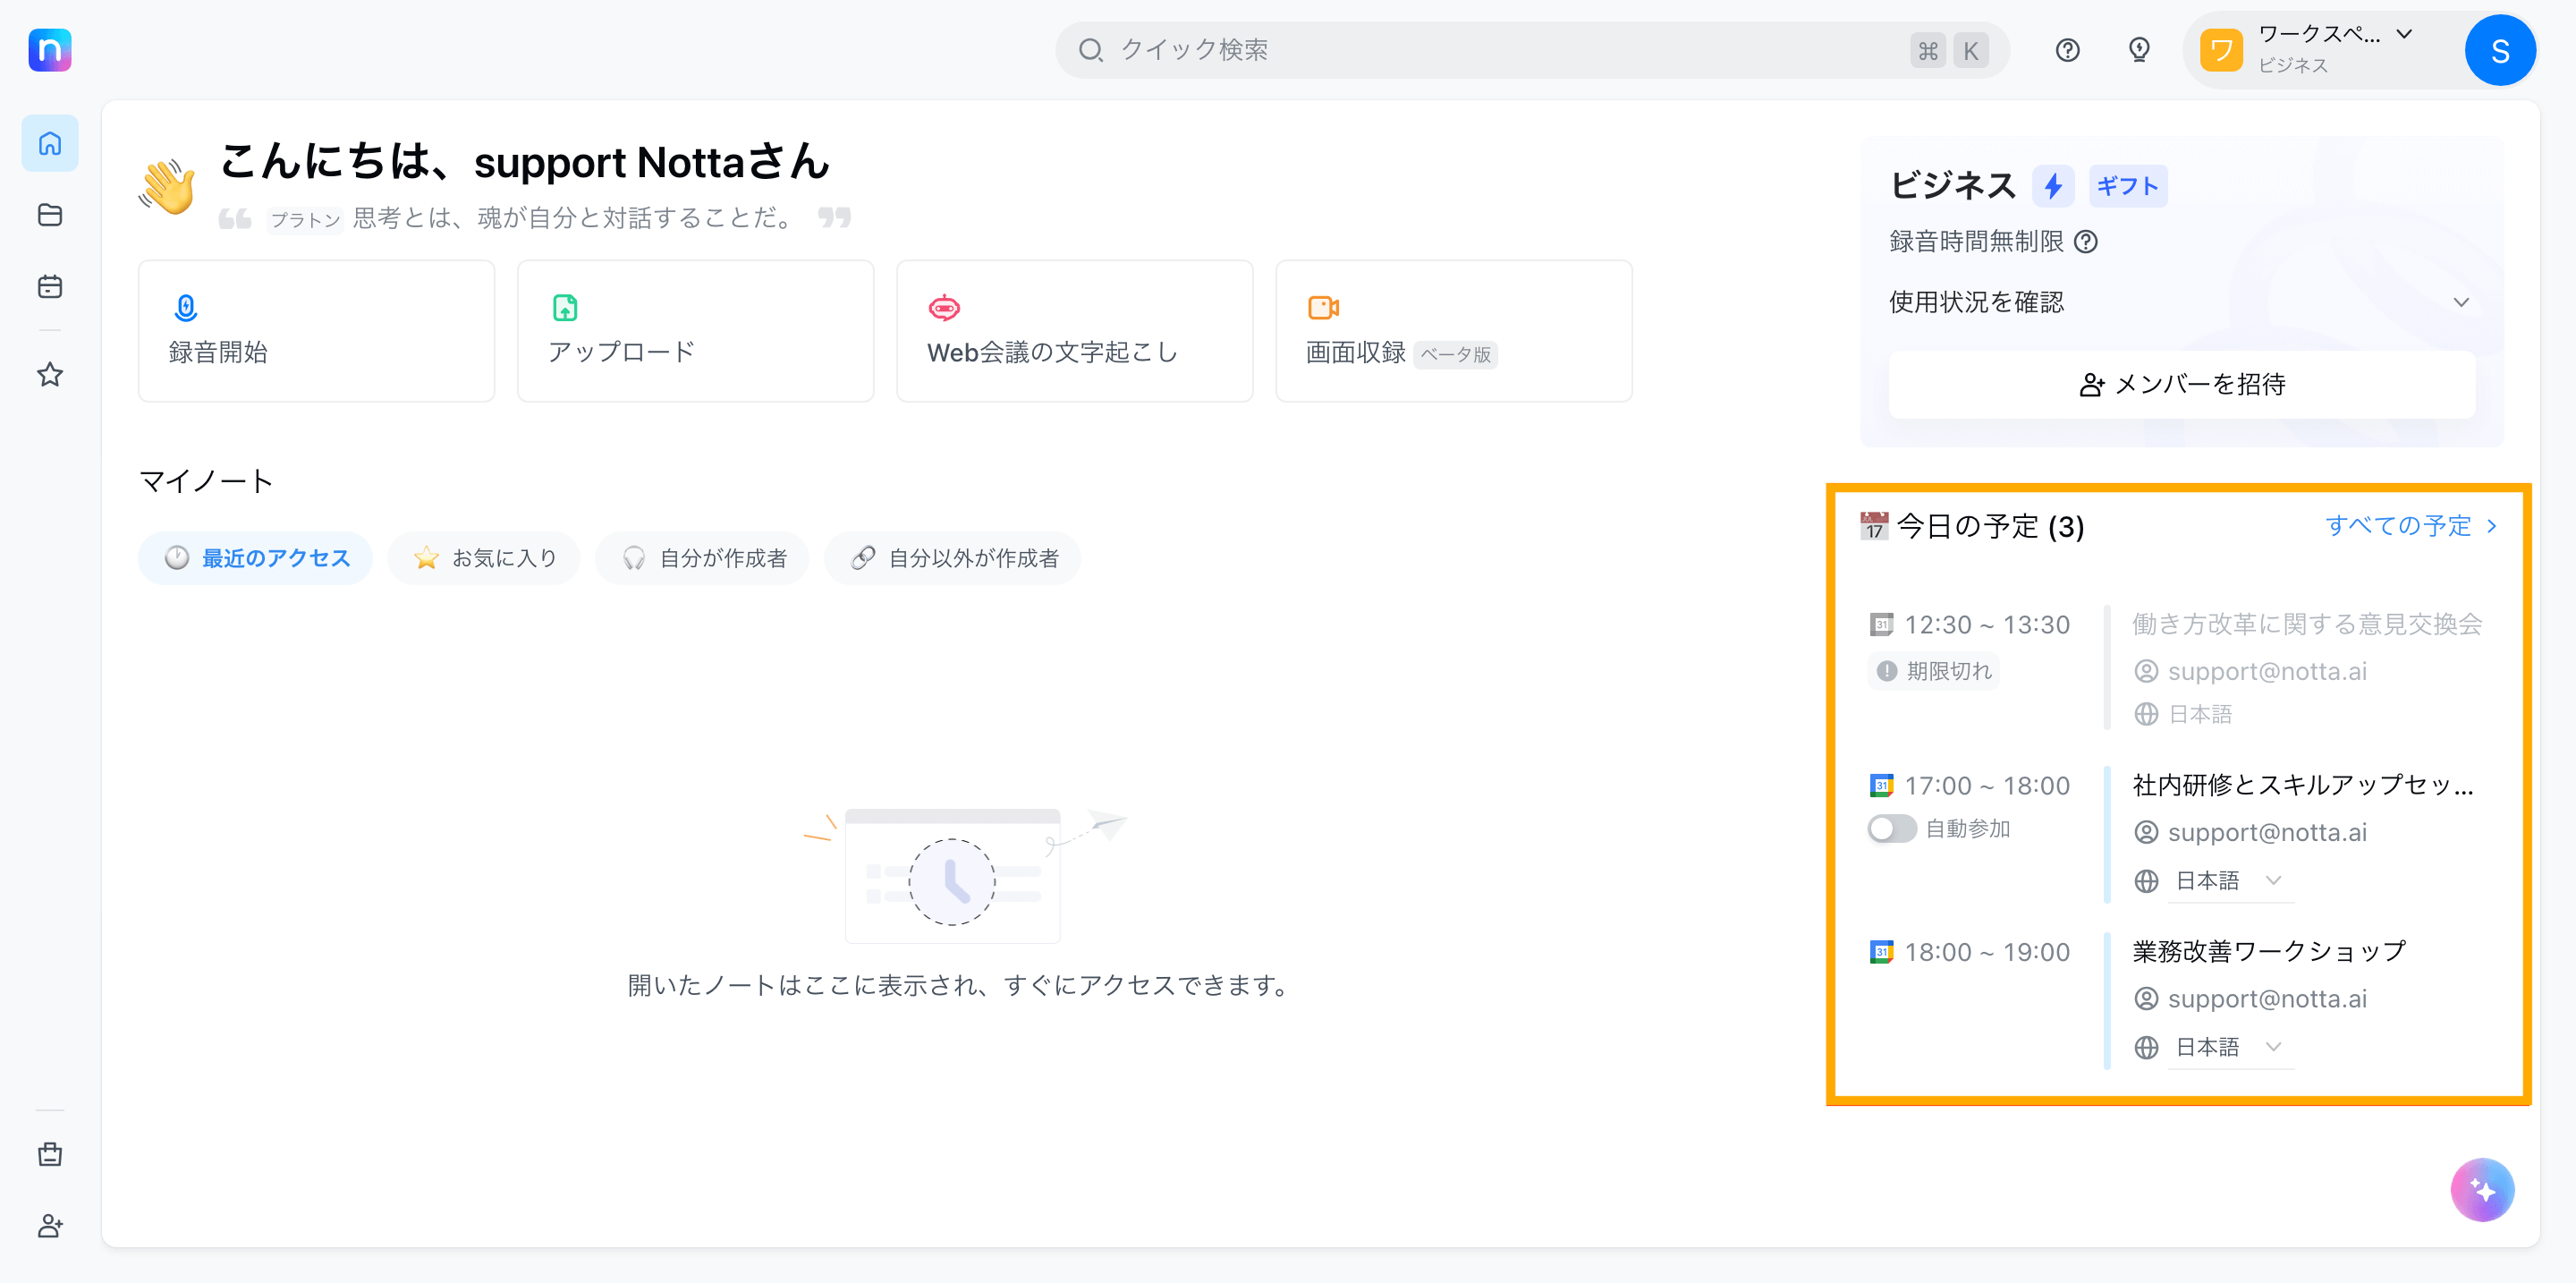Expand the 使用状況を確認 section
Screen dimensions: 2576x1283
(2180, 302)
